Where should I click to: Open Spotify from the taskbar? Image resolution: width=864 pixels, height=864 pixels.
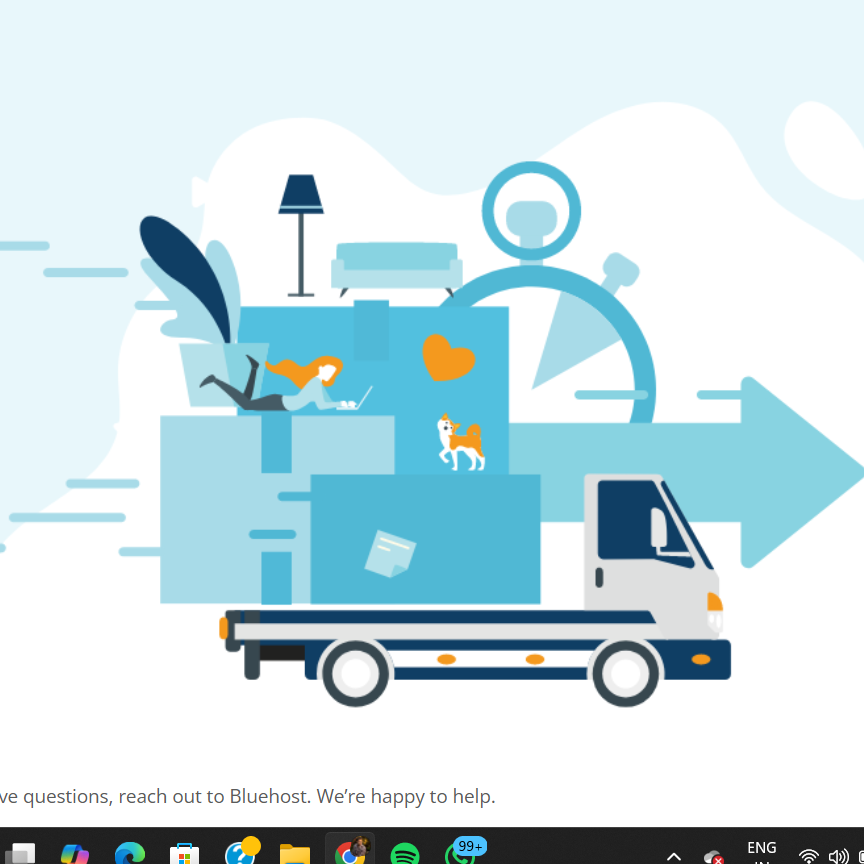[405, 854]
